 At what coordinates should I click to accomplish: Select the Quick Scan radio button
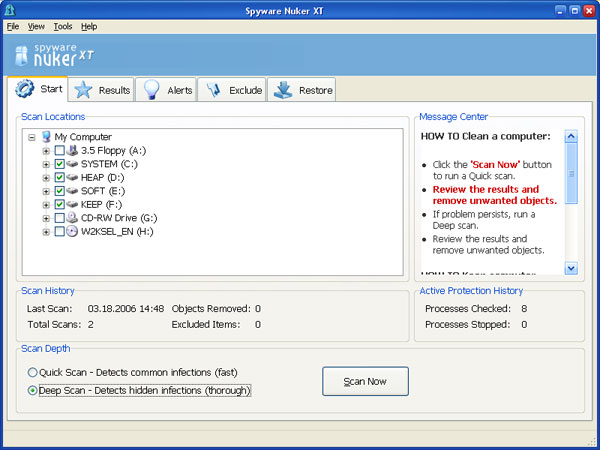click(x=33, y=372)
